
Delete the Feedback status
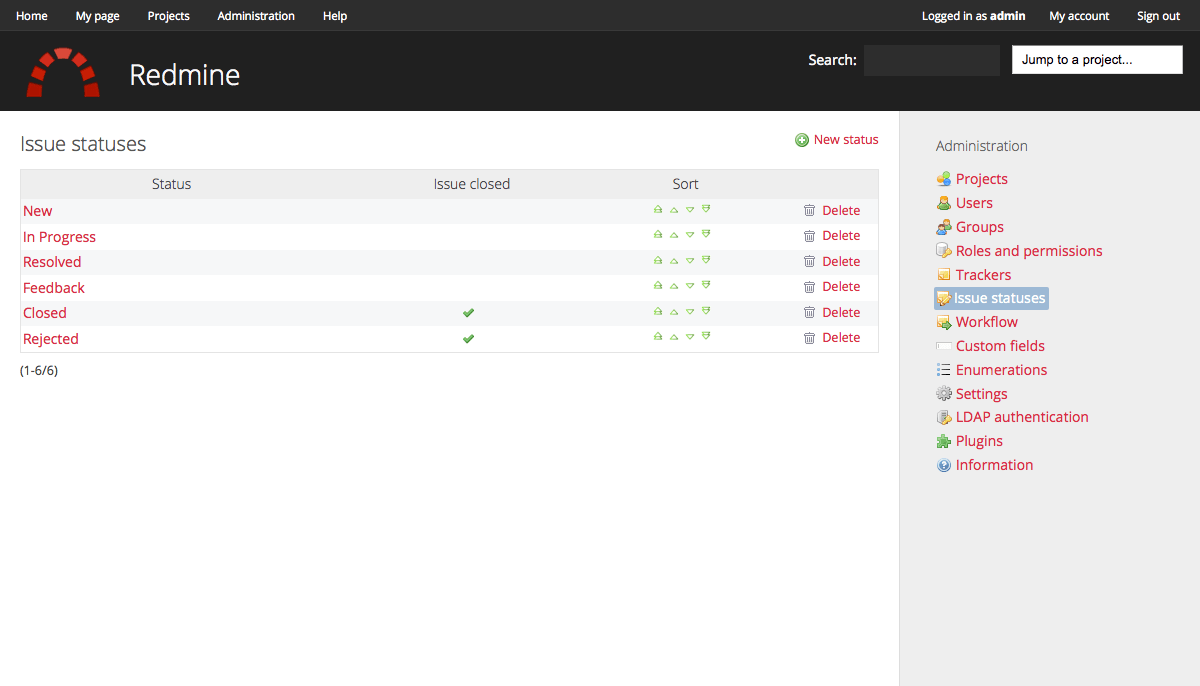(x=832, y=287)
